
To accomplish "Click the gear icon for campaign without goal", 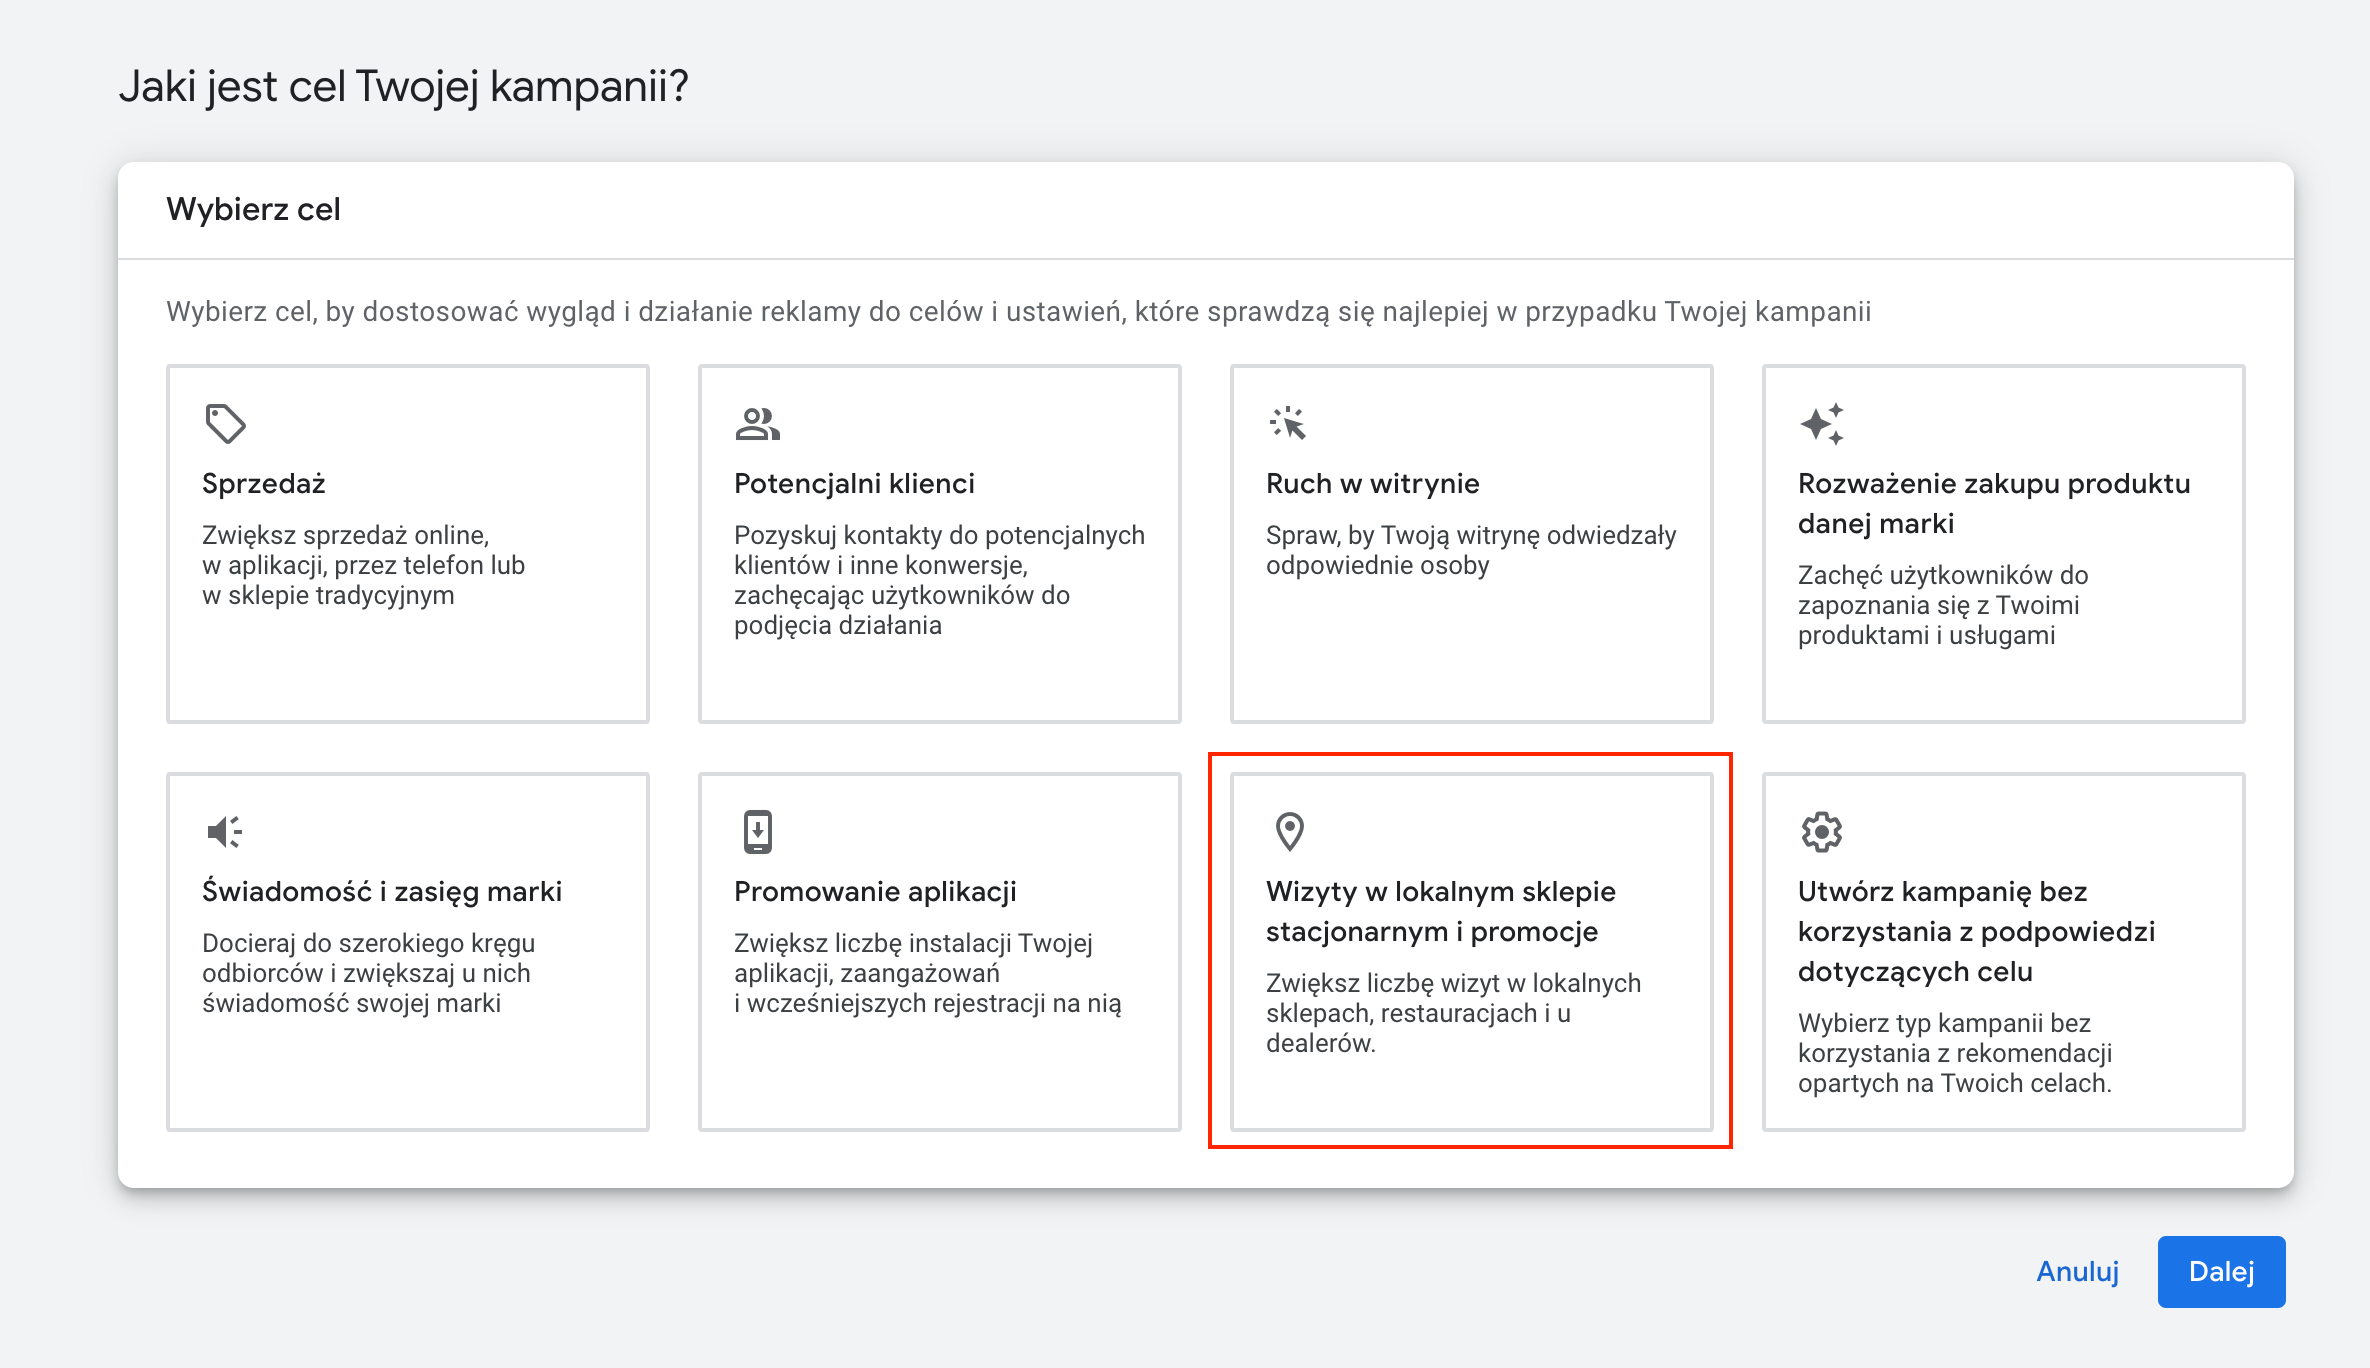I will coord(1821,831).
